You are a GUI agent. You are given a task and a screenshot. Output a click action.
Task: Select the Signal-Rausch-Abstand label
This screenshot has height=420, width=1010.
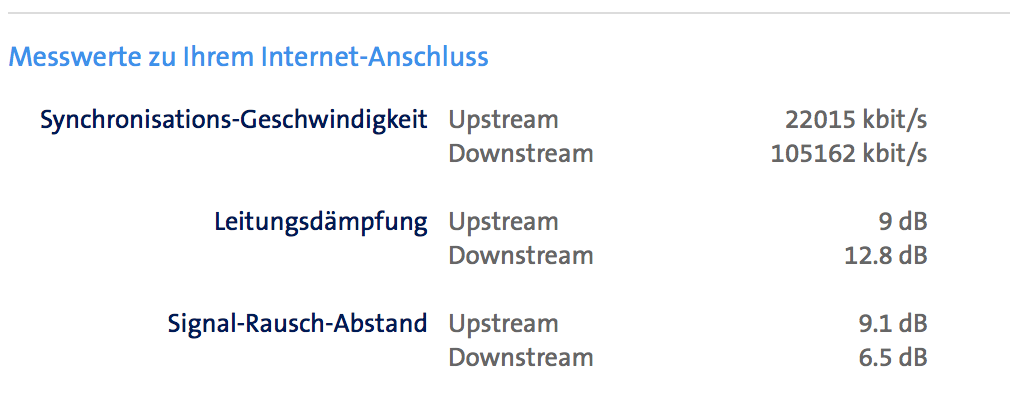tap(297, 324)
